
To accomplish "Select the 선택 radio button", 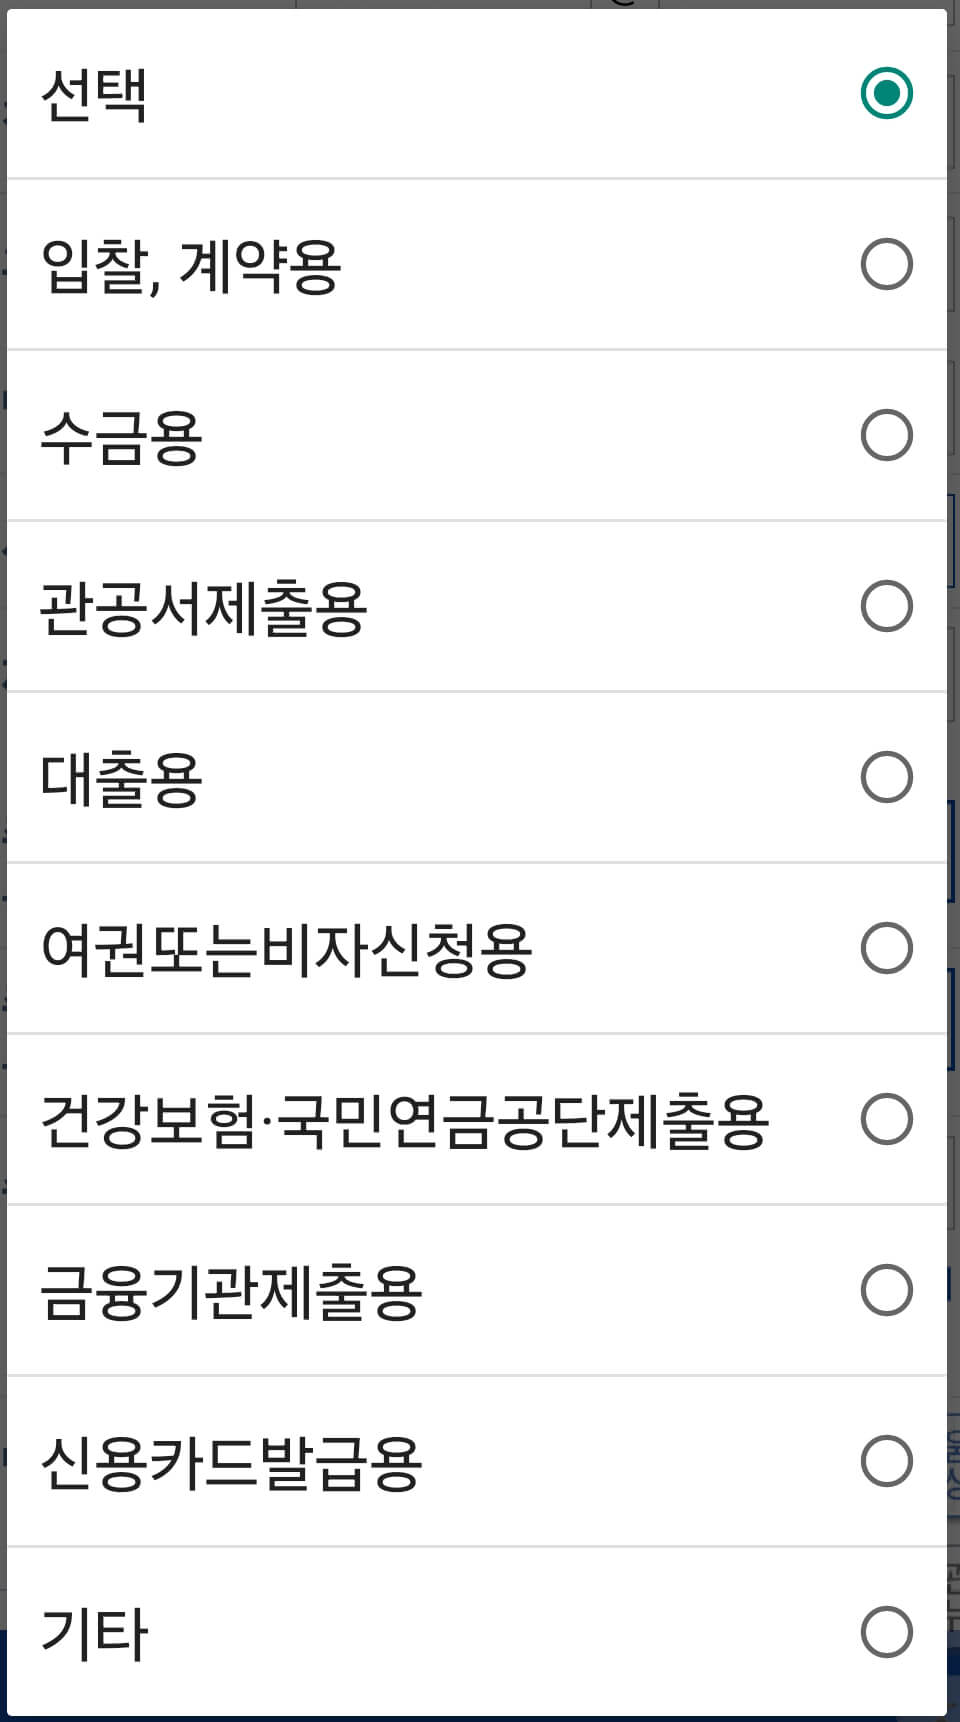I will point(886,95).
